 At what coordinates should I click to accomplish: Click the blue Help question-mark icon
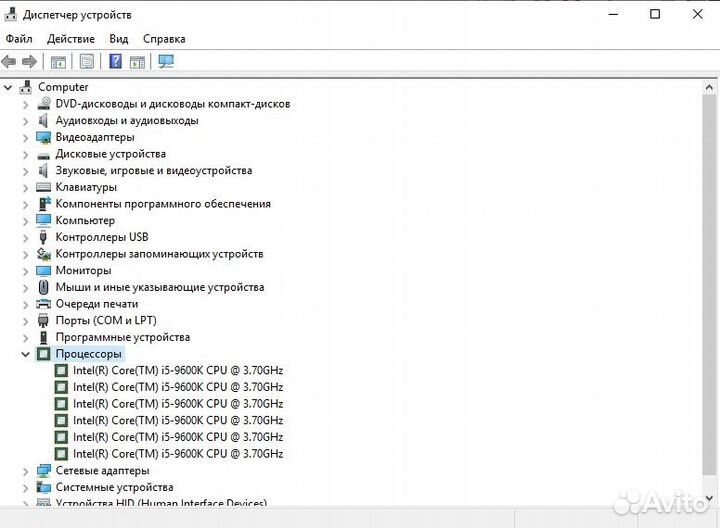(115, 61)
